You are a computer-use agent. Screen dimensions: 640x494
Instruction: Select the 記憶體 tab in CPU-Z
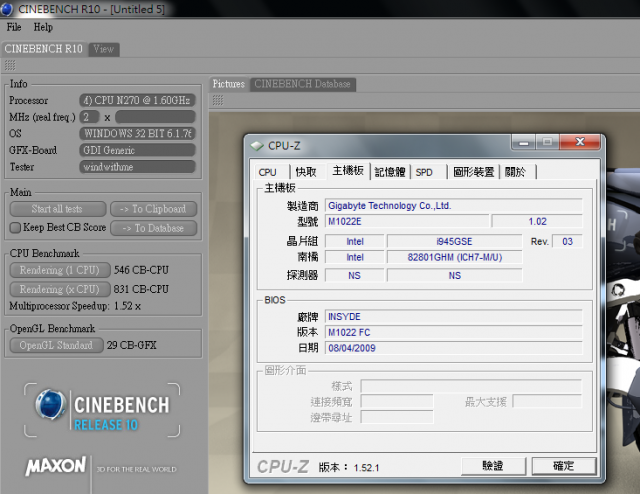point(390,172)
